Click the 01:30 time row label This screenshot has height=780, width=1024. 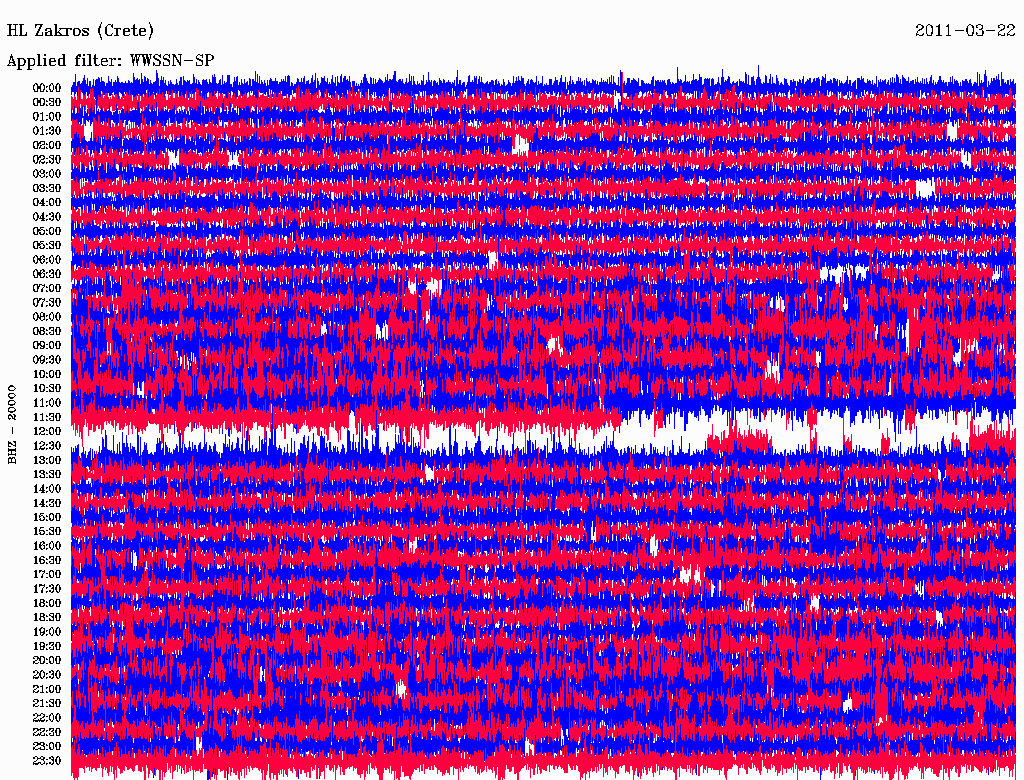click(47, 131)
